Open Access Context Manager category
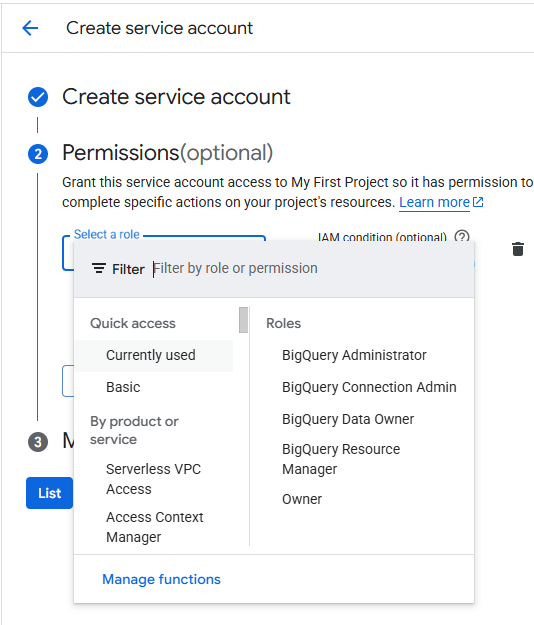The width and height of the screenshot is (534, 625). pos(154,527)
